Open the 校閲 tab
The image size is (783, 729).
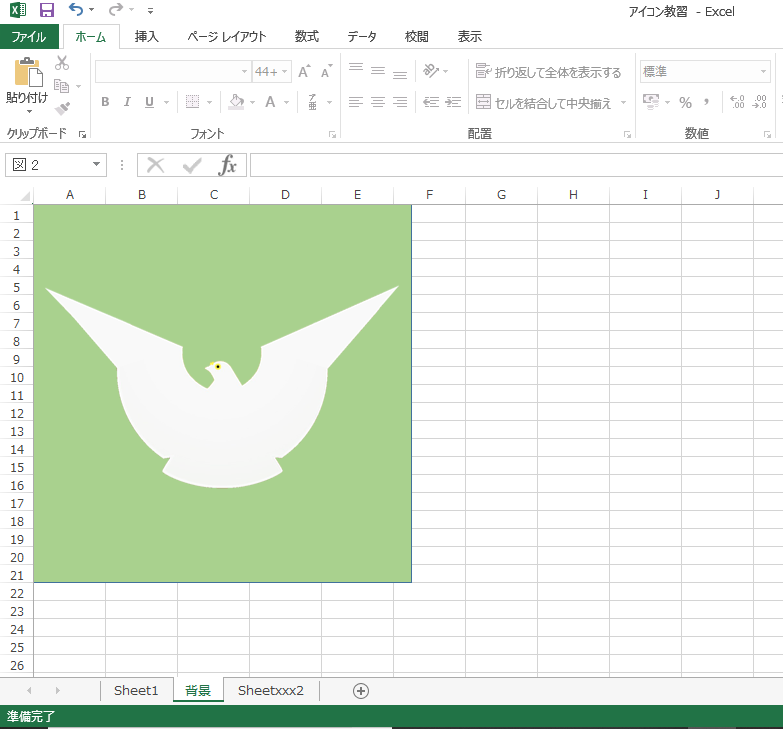click(x=416, y=36)
